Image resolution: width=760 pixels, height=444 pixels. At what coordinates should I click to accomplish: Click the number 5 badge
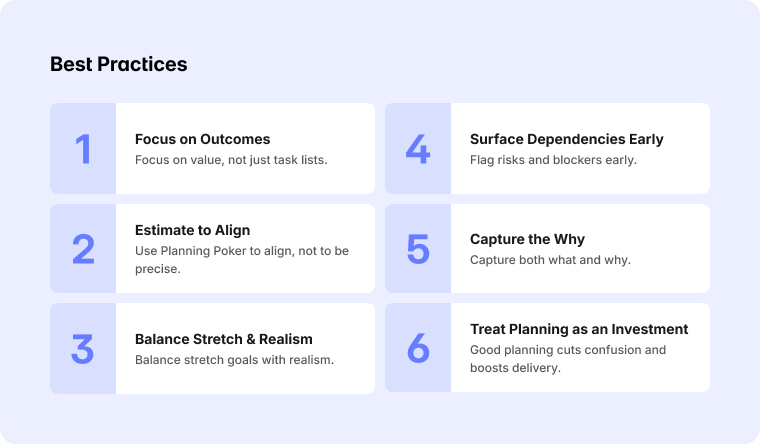click(x=418, y=248)
